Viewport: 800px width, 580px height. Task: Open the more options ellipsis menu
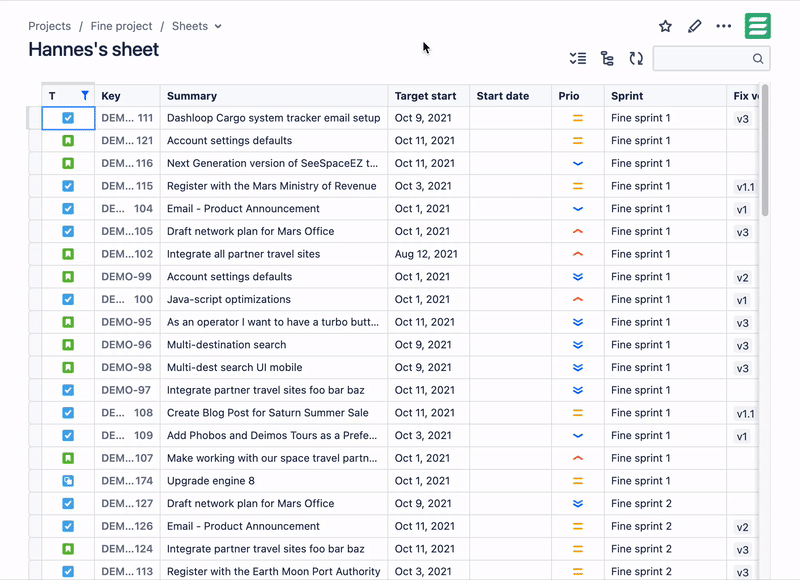pyautogui.click(x=724, y=26)
